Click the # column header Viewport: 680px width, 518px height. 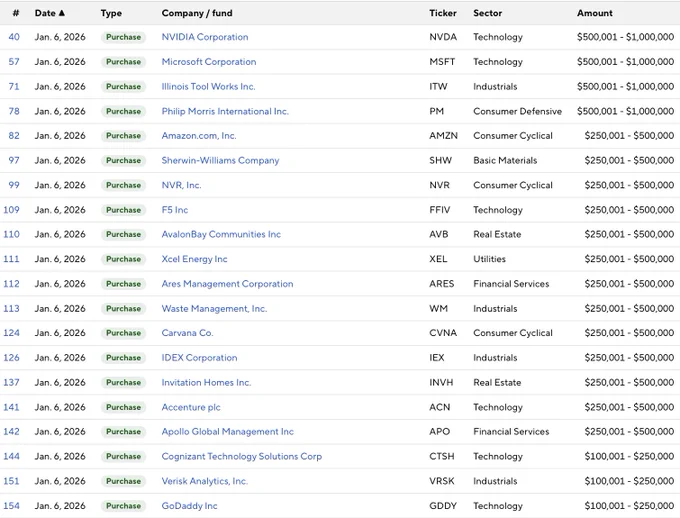click(x=16, y=13)
